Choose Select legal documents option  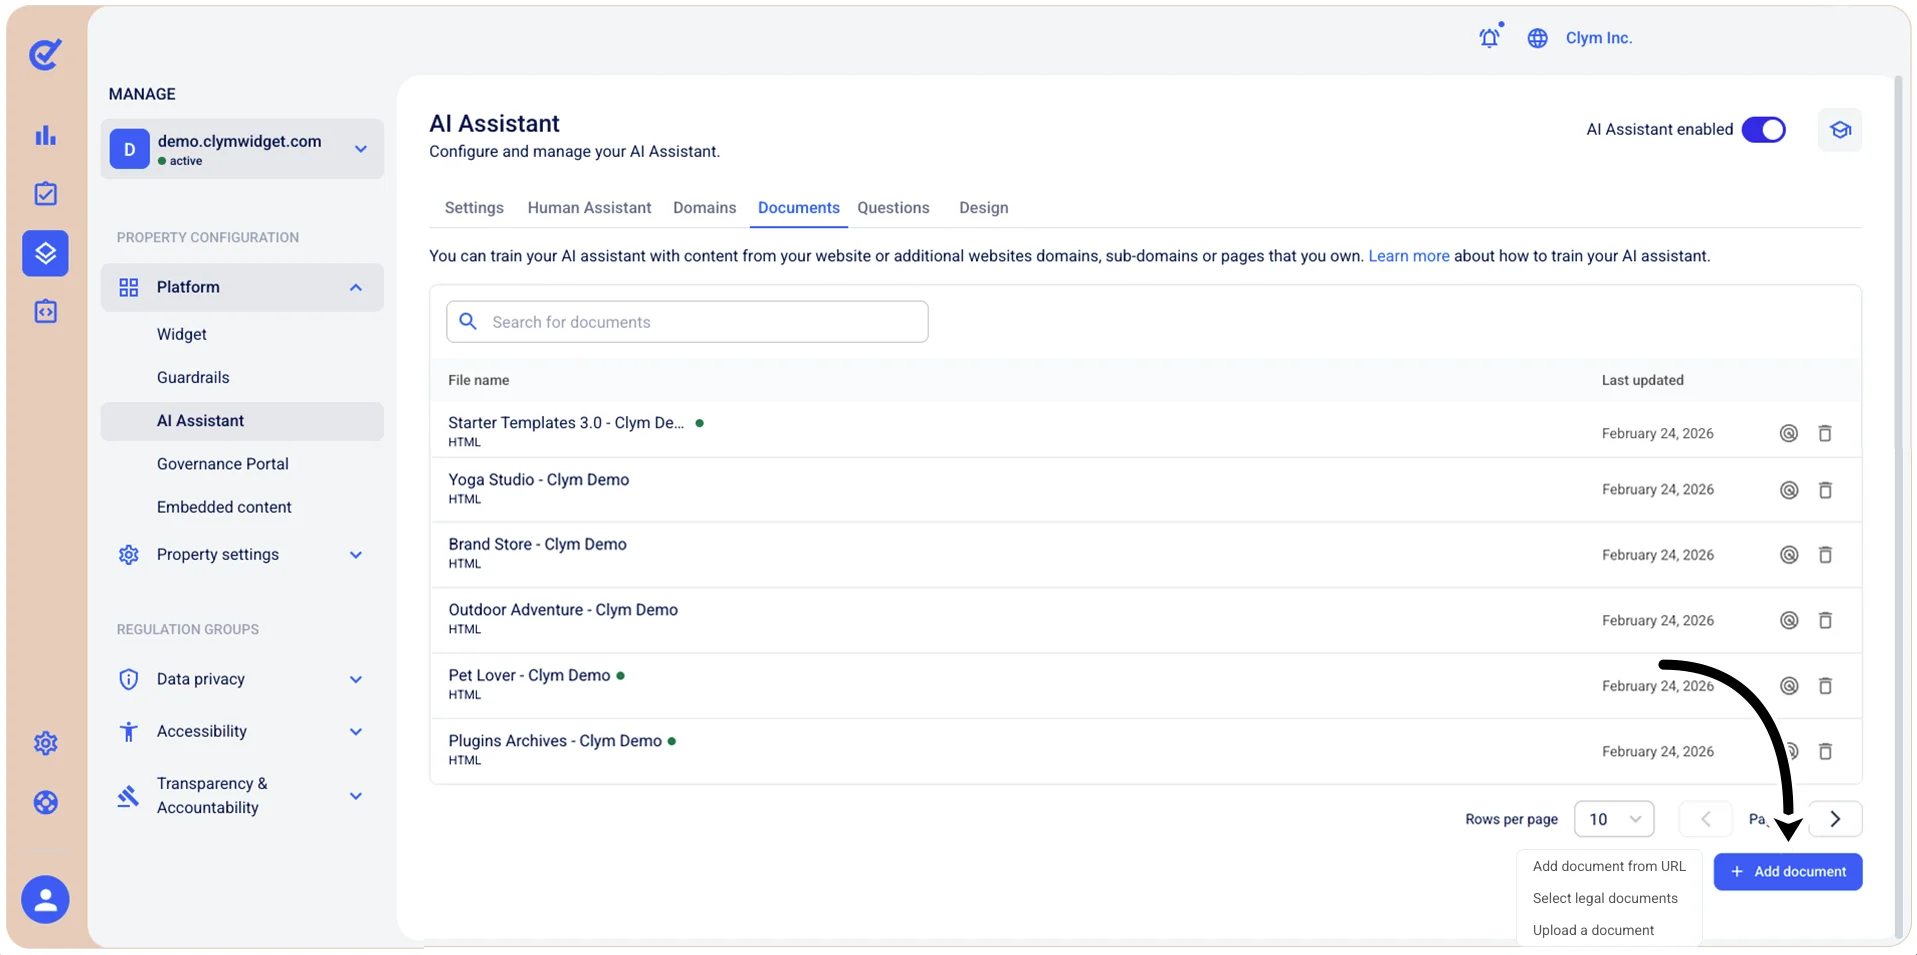coord(1605,898)
